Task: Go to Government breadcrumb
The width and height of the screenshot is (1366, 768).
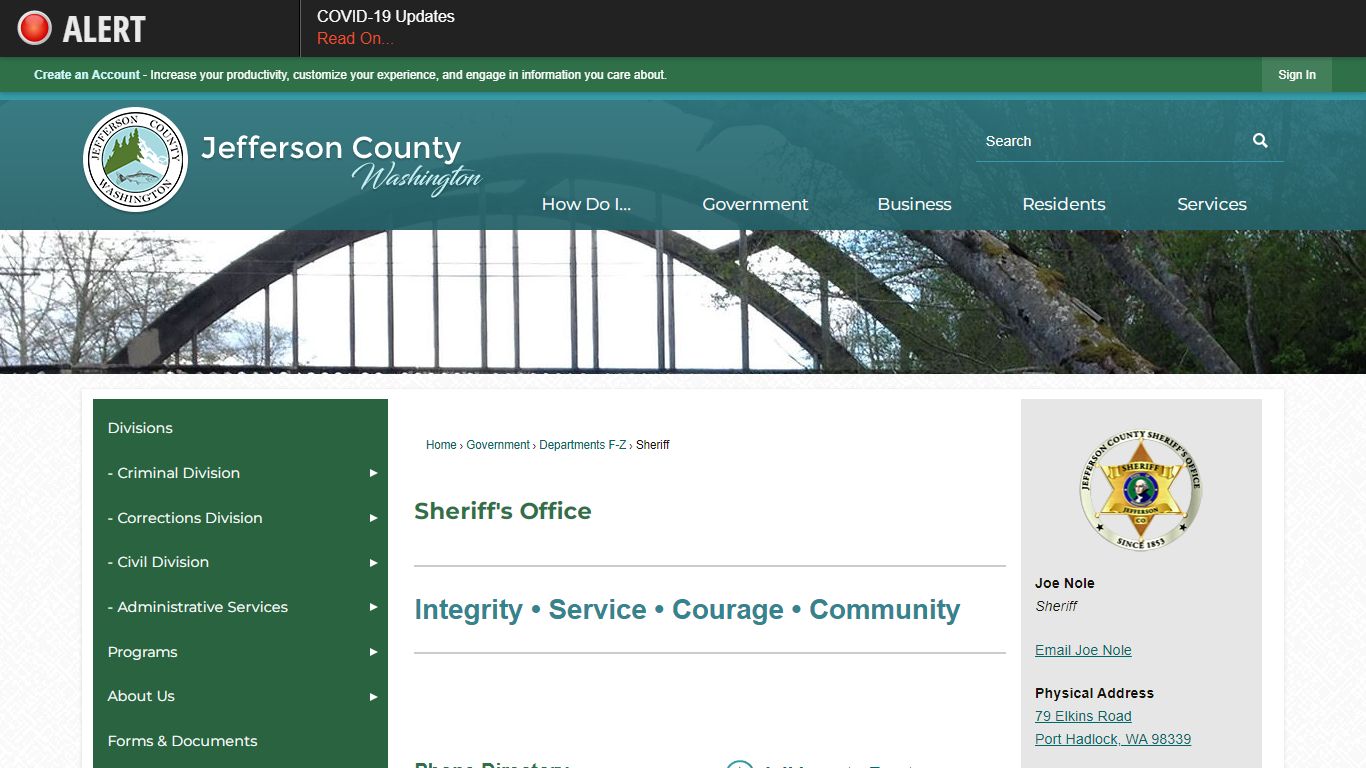Action: (498, 445)
